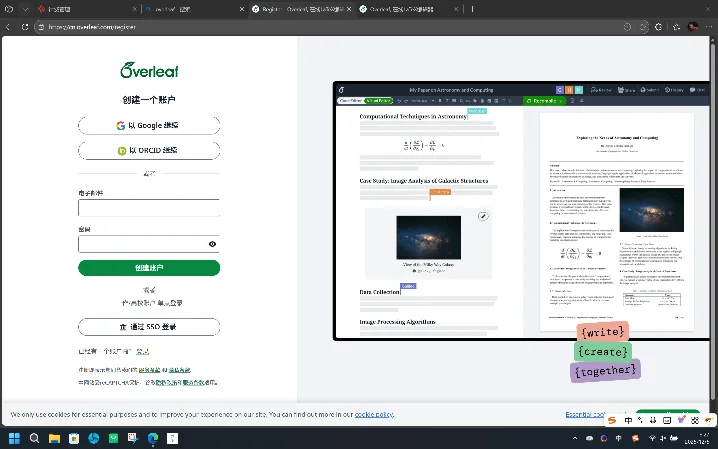Click edit pencil icon on figure
This screenshot has height=449, width=718.
click(x=483, y=216)
